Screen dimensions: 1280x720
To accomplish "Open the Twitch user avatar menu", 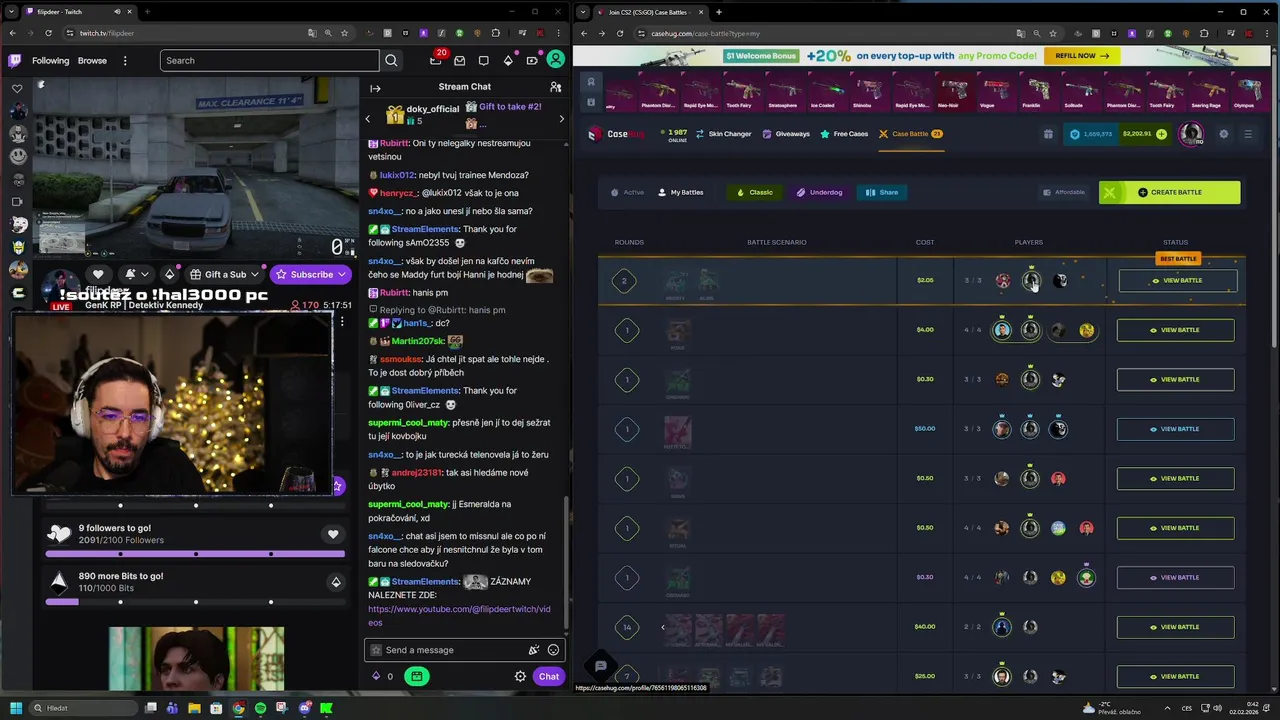I will [x=556, y=60].
